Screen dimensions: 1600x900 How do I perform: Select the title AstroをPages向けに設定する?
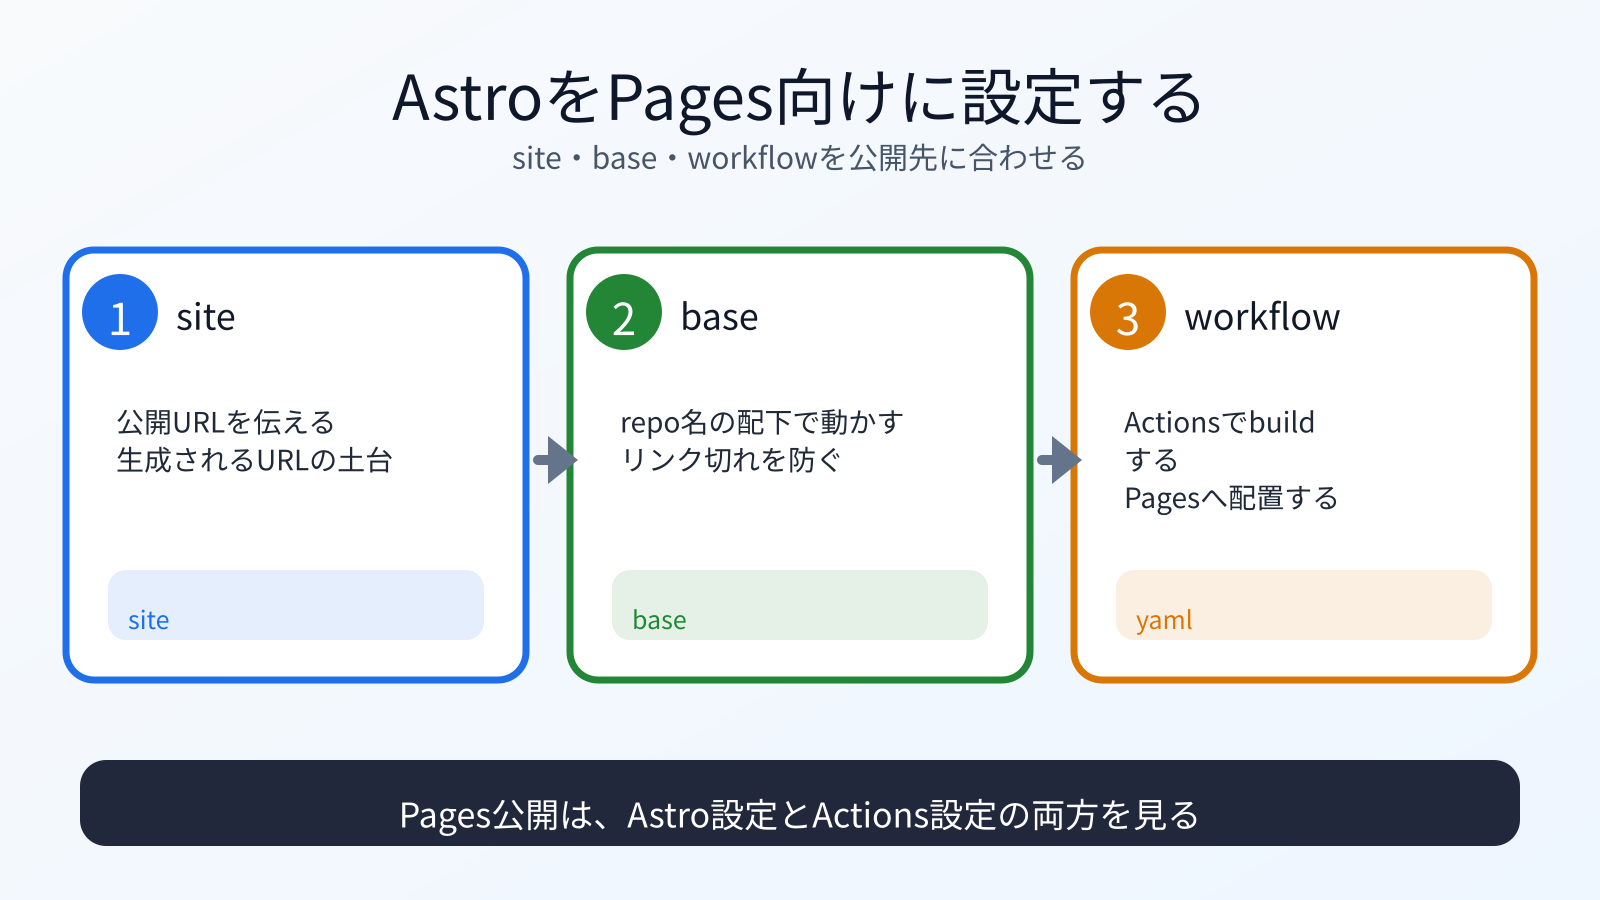798,98
